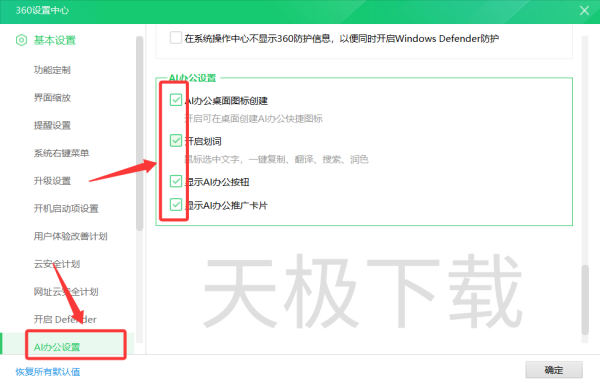
Task: Open 开启 Defender settings
Action: tap(65, 319)
